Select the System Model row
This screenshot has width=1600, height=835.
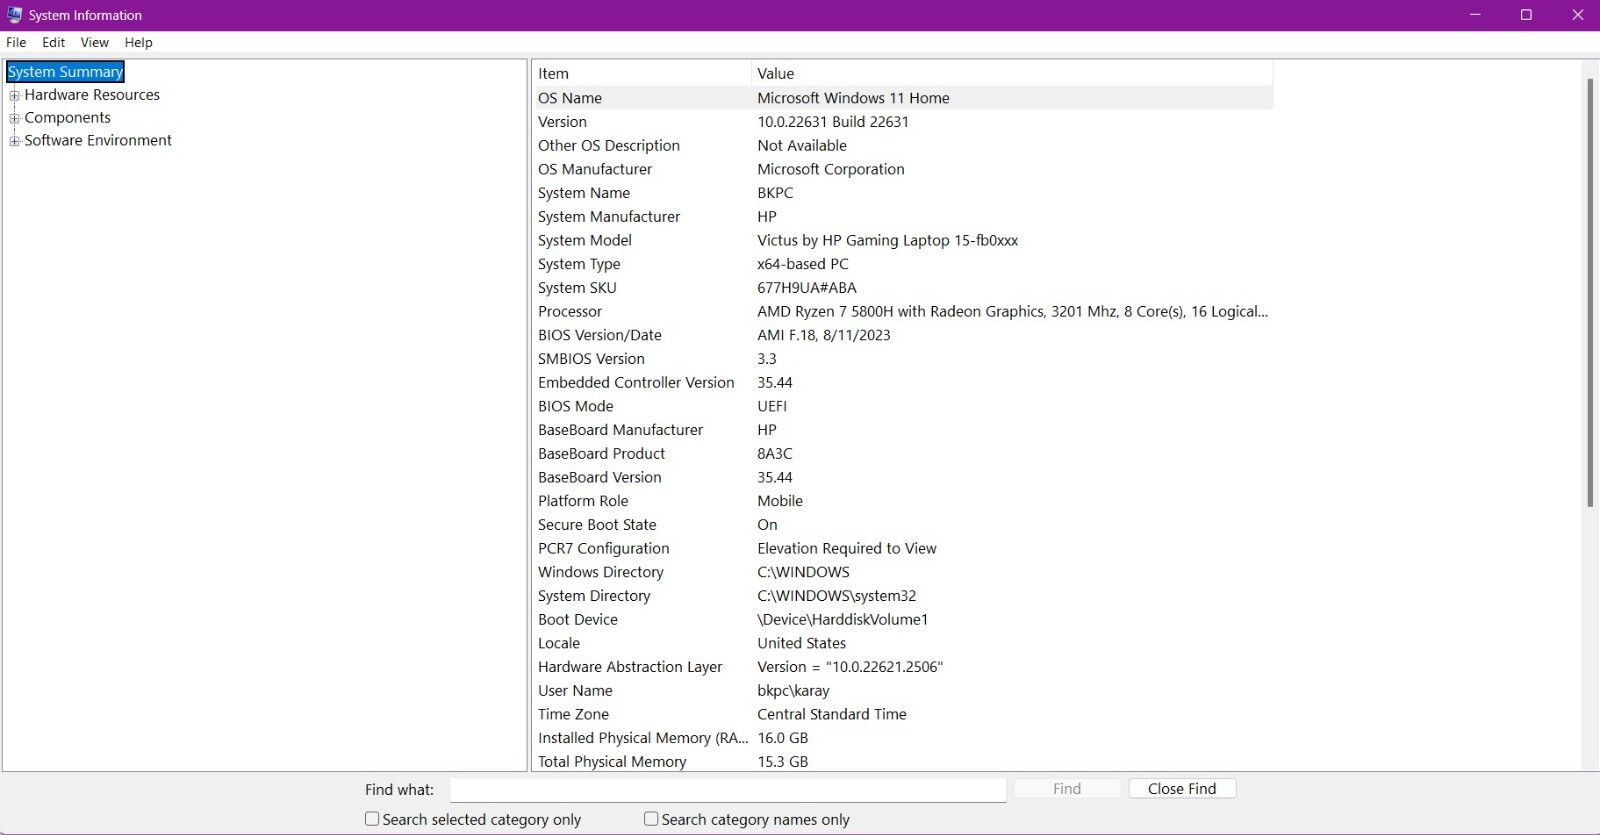coord(902,241)
